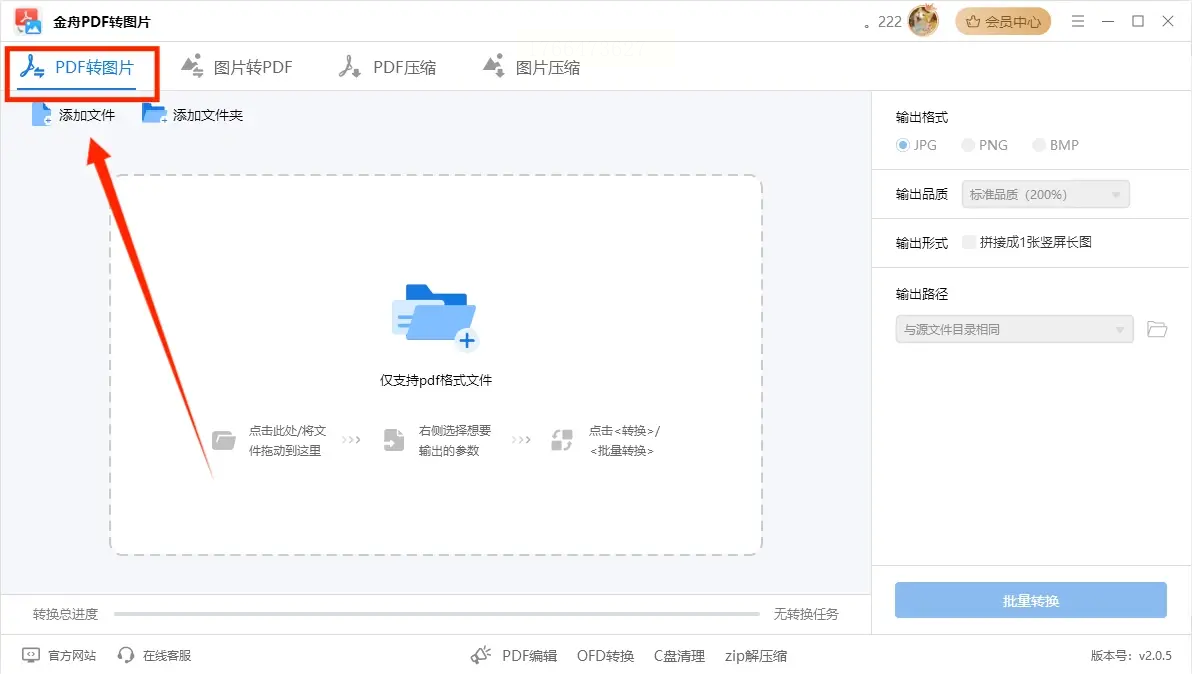Open the 输出品质 dropdown
Viewport: 1192px width, 674px height.
pos(1045,195)
